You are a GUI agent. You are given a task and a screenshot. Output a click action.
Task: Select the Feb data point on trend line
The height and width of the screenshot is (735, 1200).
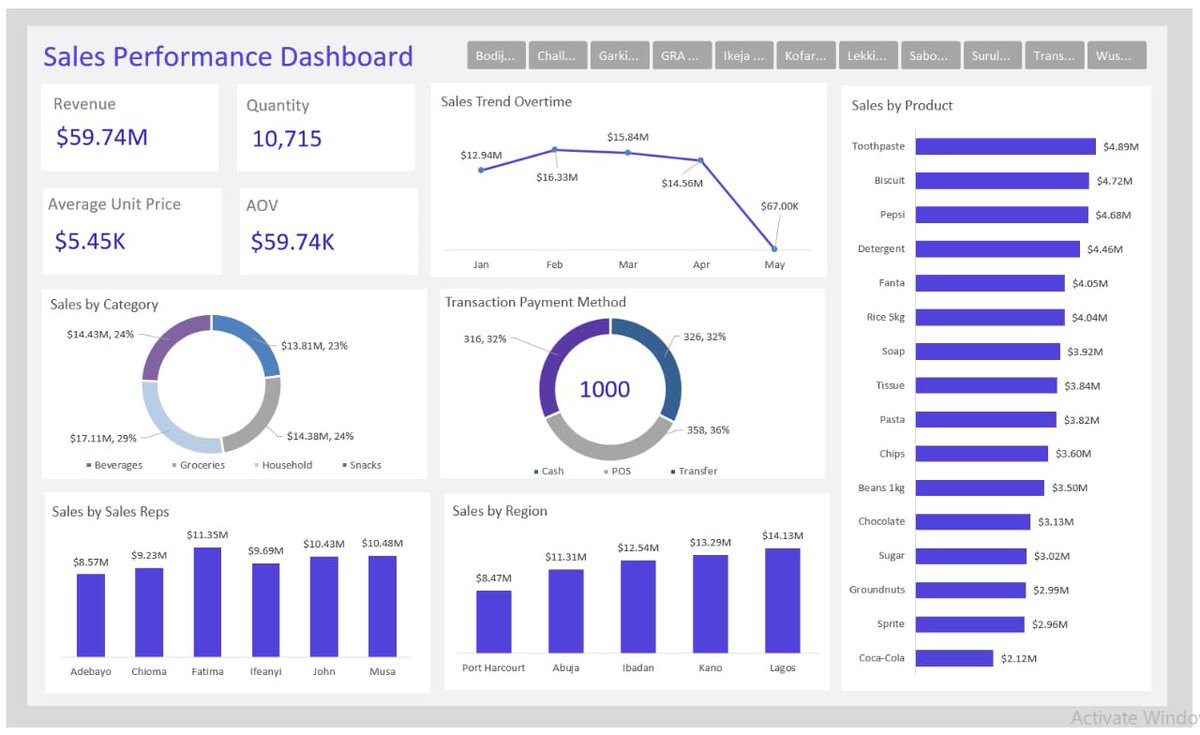coord(555,150)
